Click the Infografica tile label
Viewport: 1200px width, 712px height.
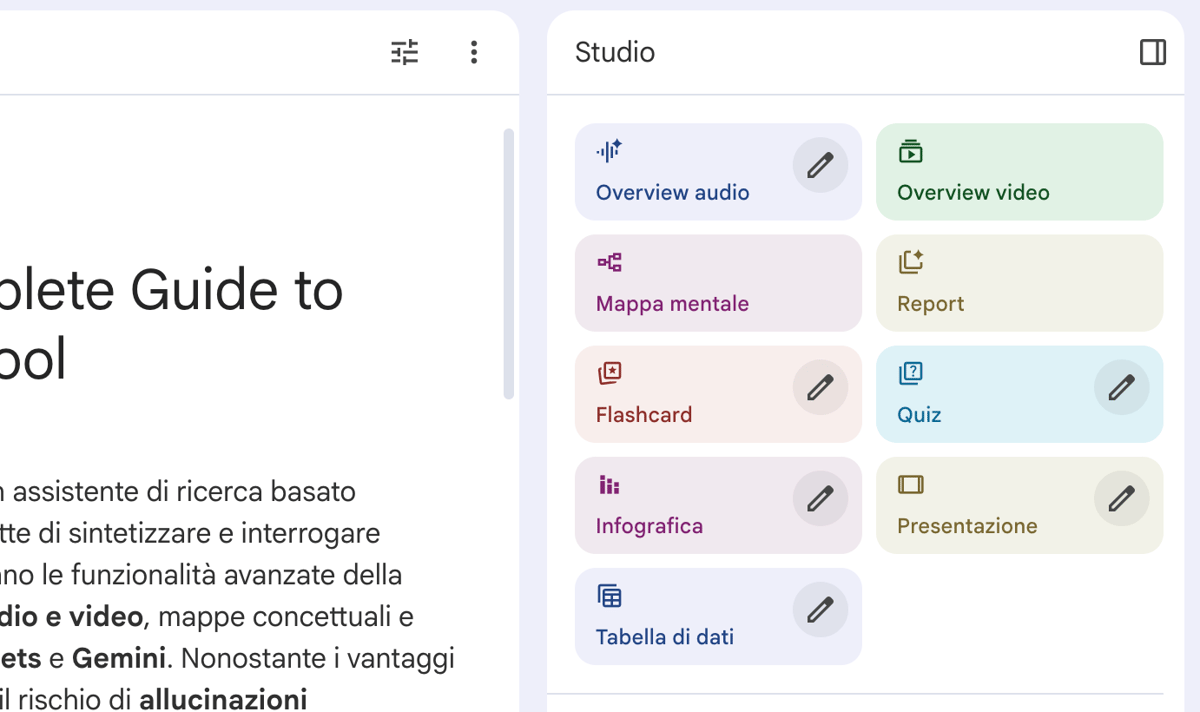coord(649,525)
